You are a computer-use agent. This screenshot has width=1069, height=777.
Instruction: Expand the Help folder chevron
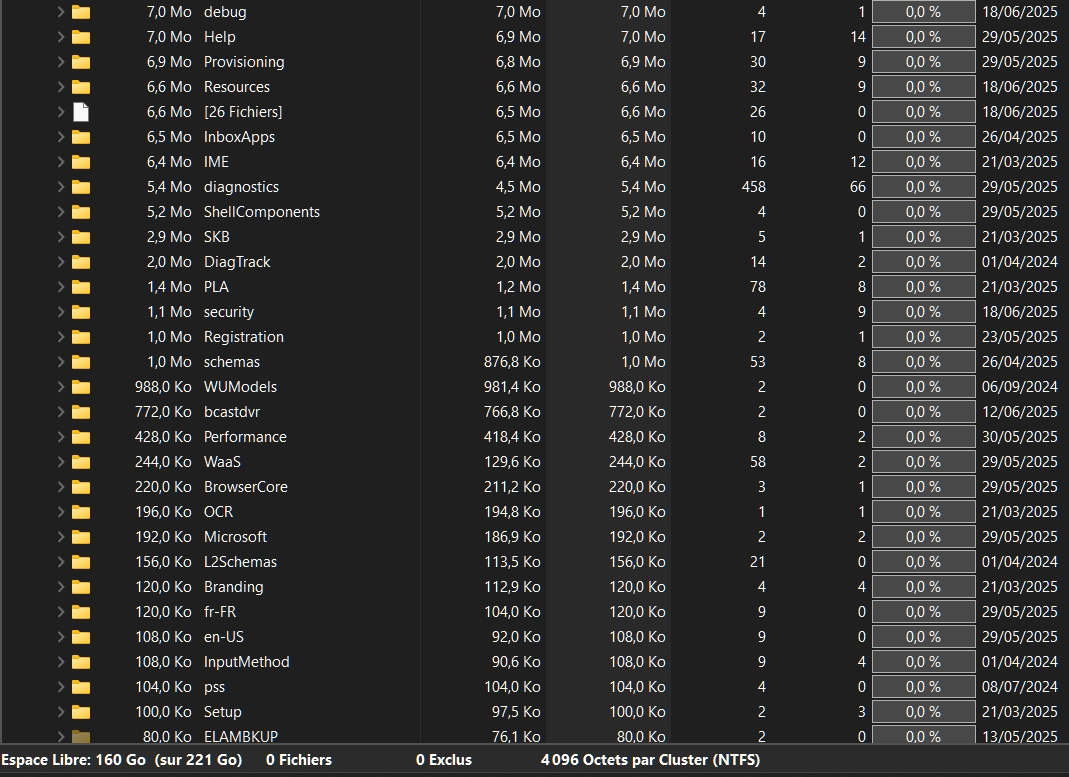[61, 37]
